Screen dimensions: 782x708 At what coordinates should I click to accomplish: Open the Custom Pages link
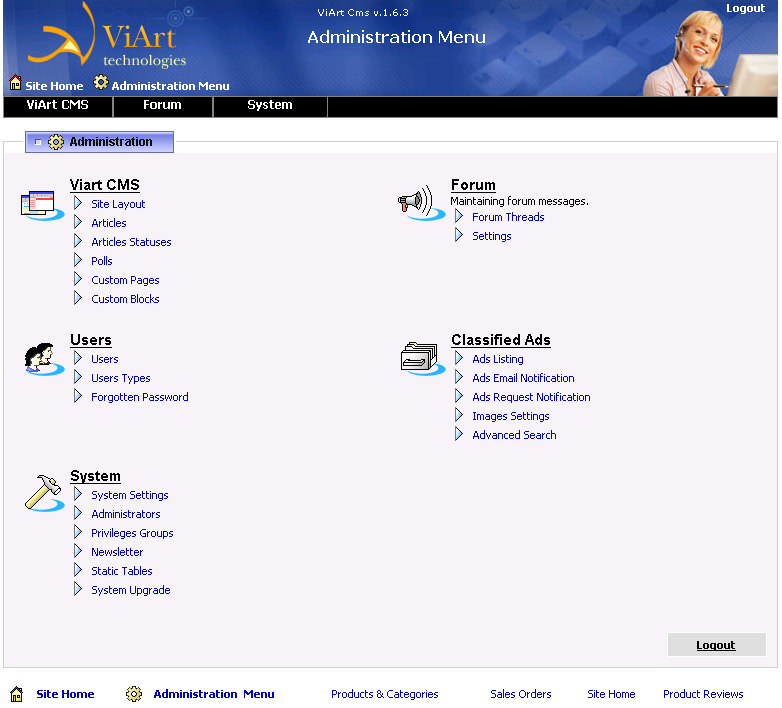(x=125, y=280)
